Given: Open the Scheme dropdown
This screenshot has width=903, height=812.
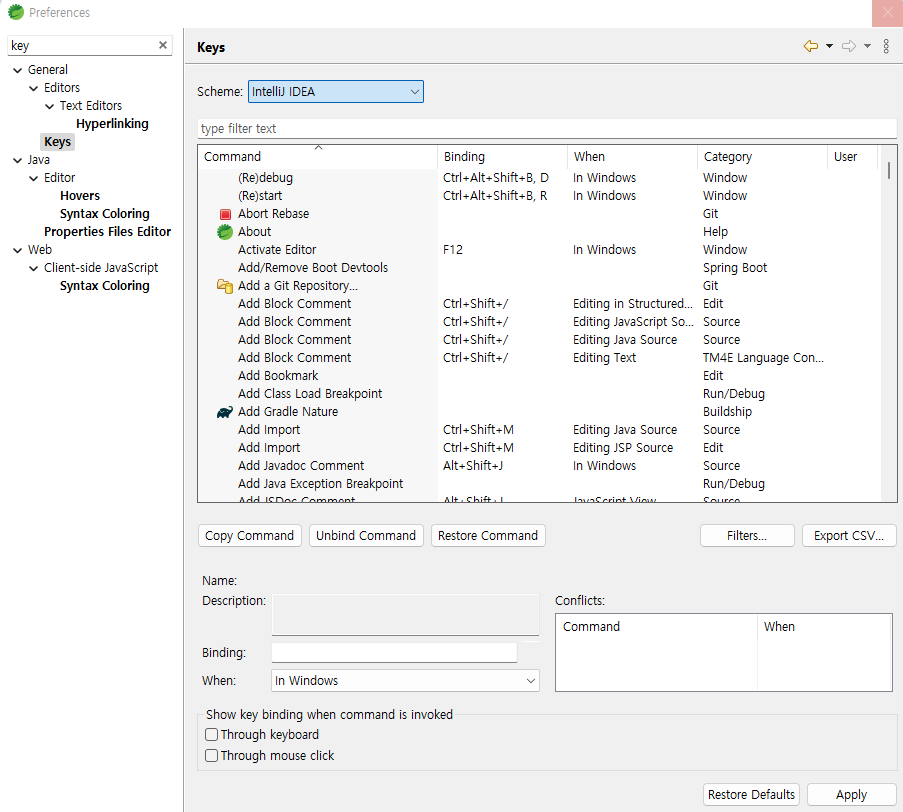Looking at the screenshot, I should [x=336, y=92].
